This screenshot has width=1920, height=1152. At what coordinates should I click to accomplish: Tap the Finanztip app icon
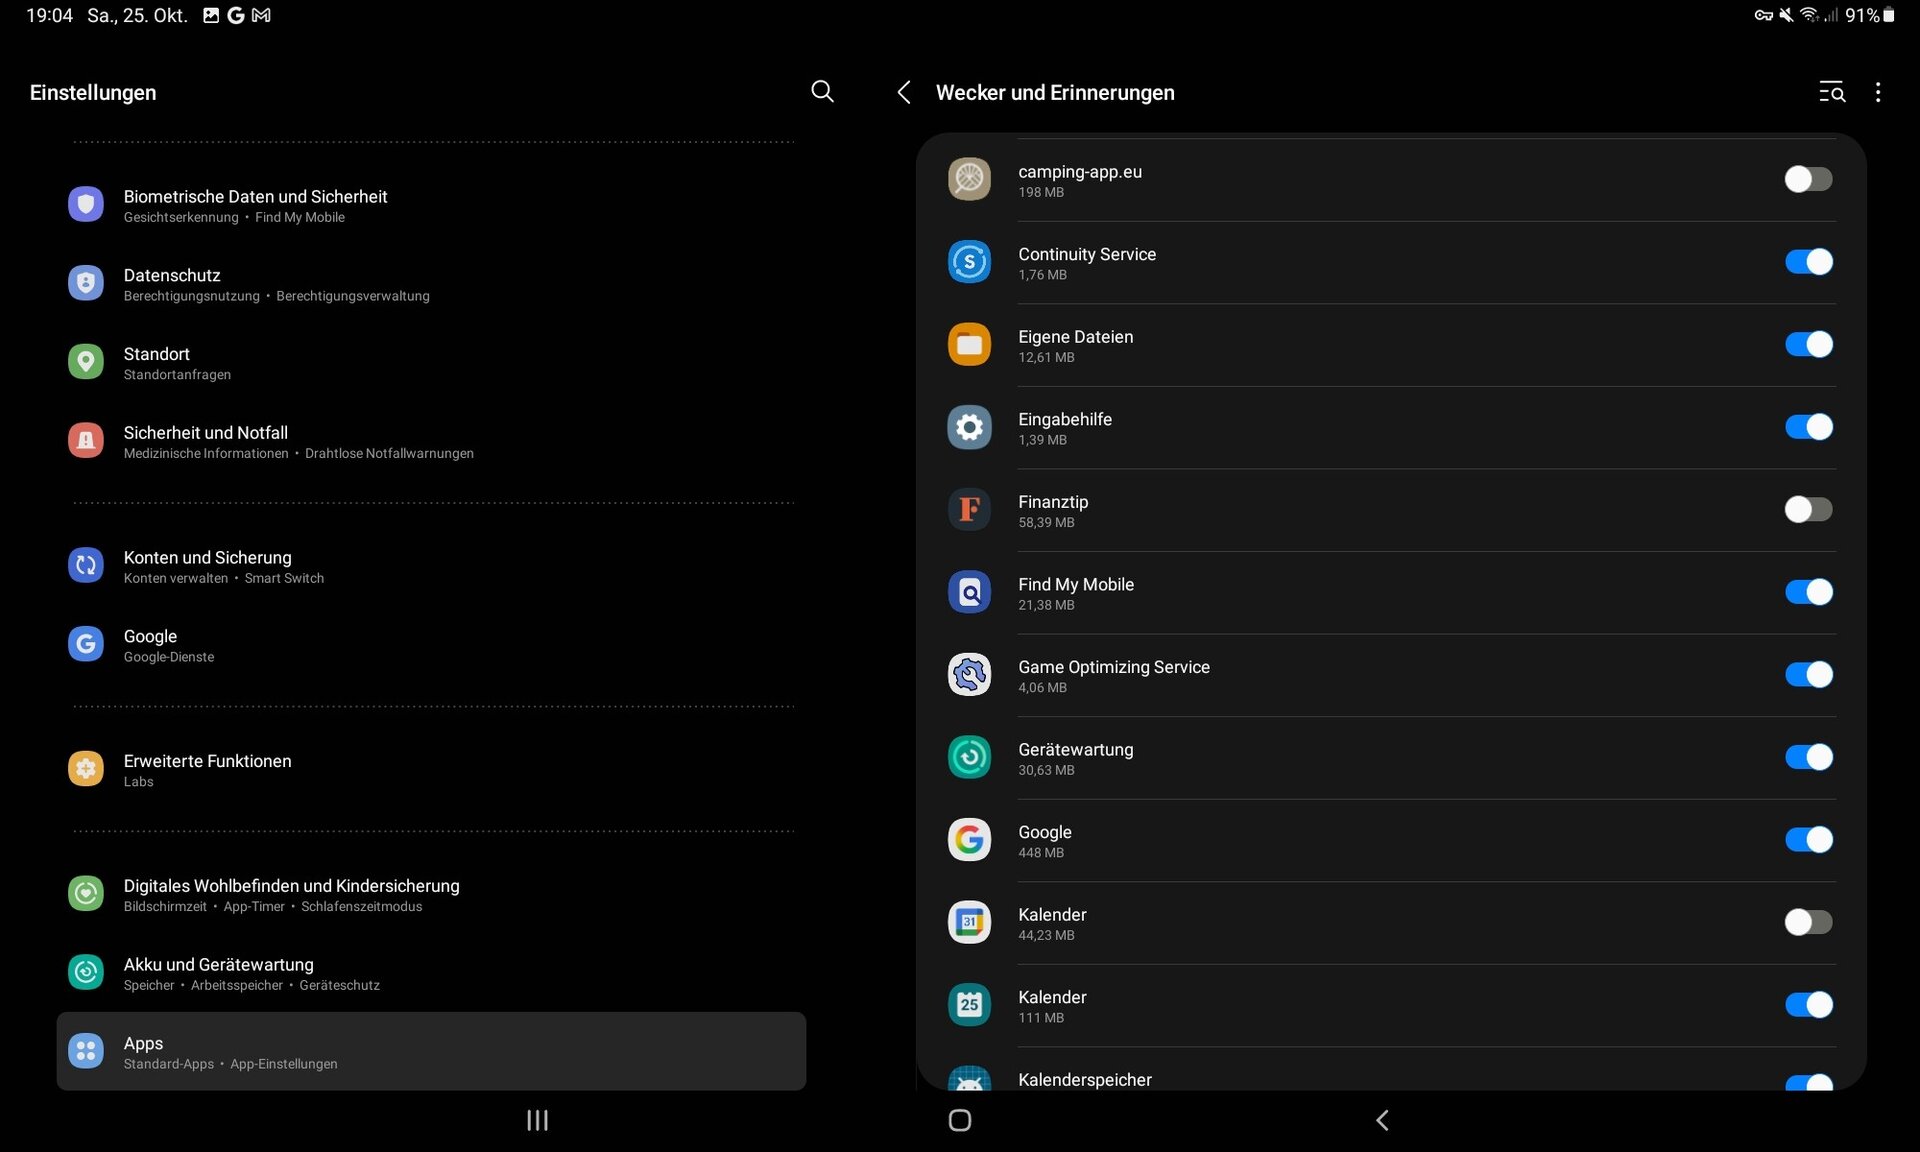[x=969, y=510]
